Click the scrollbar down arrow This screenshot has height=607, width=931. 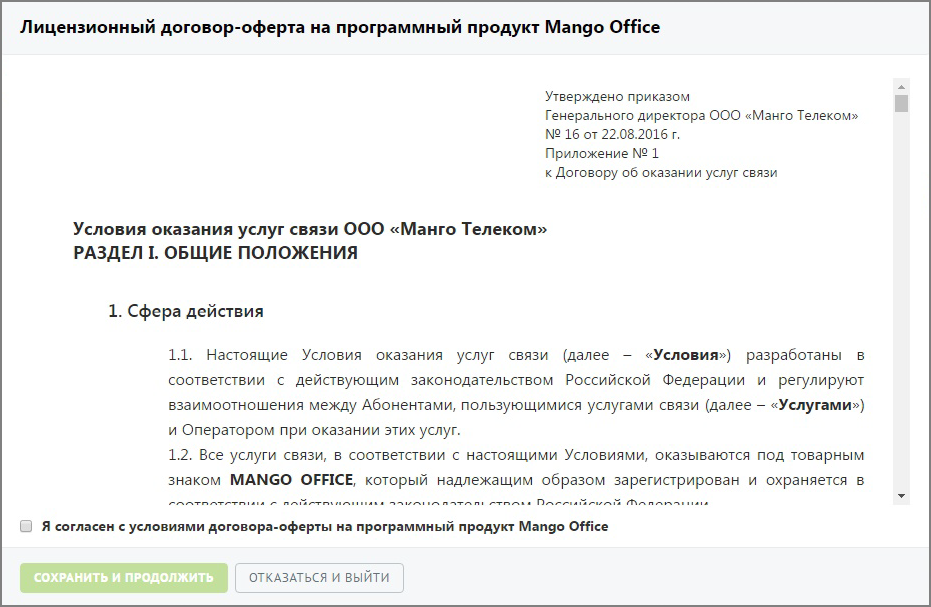(901, 495)
